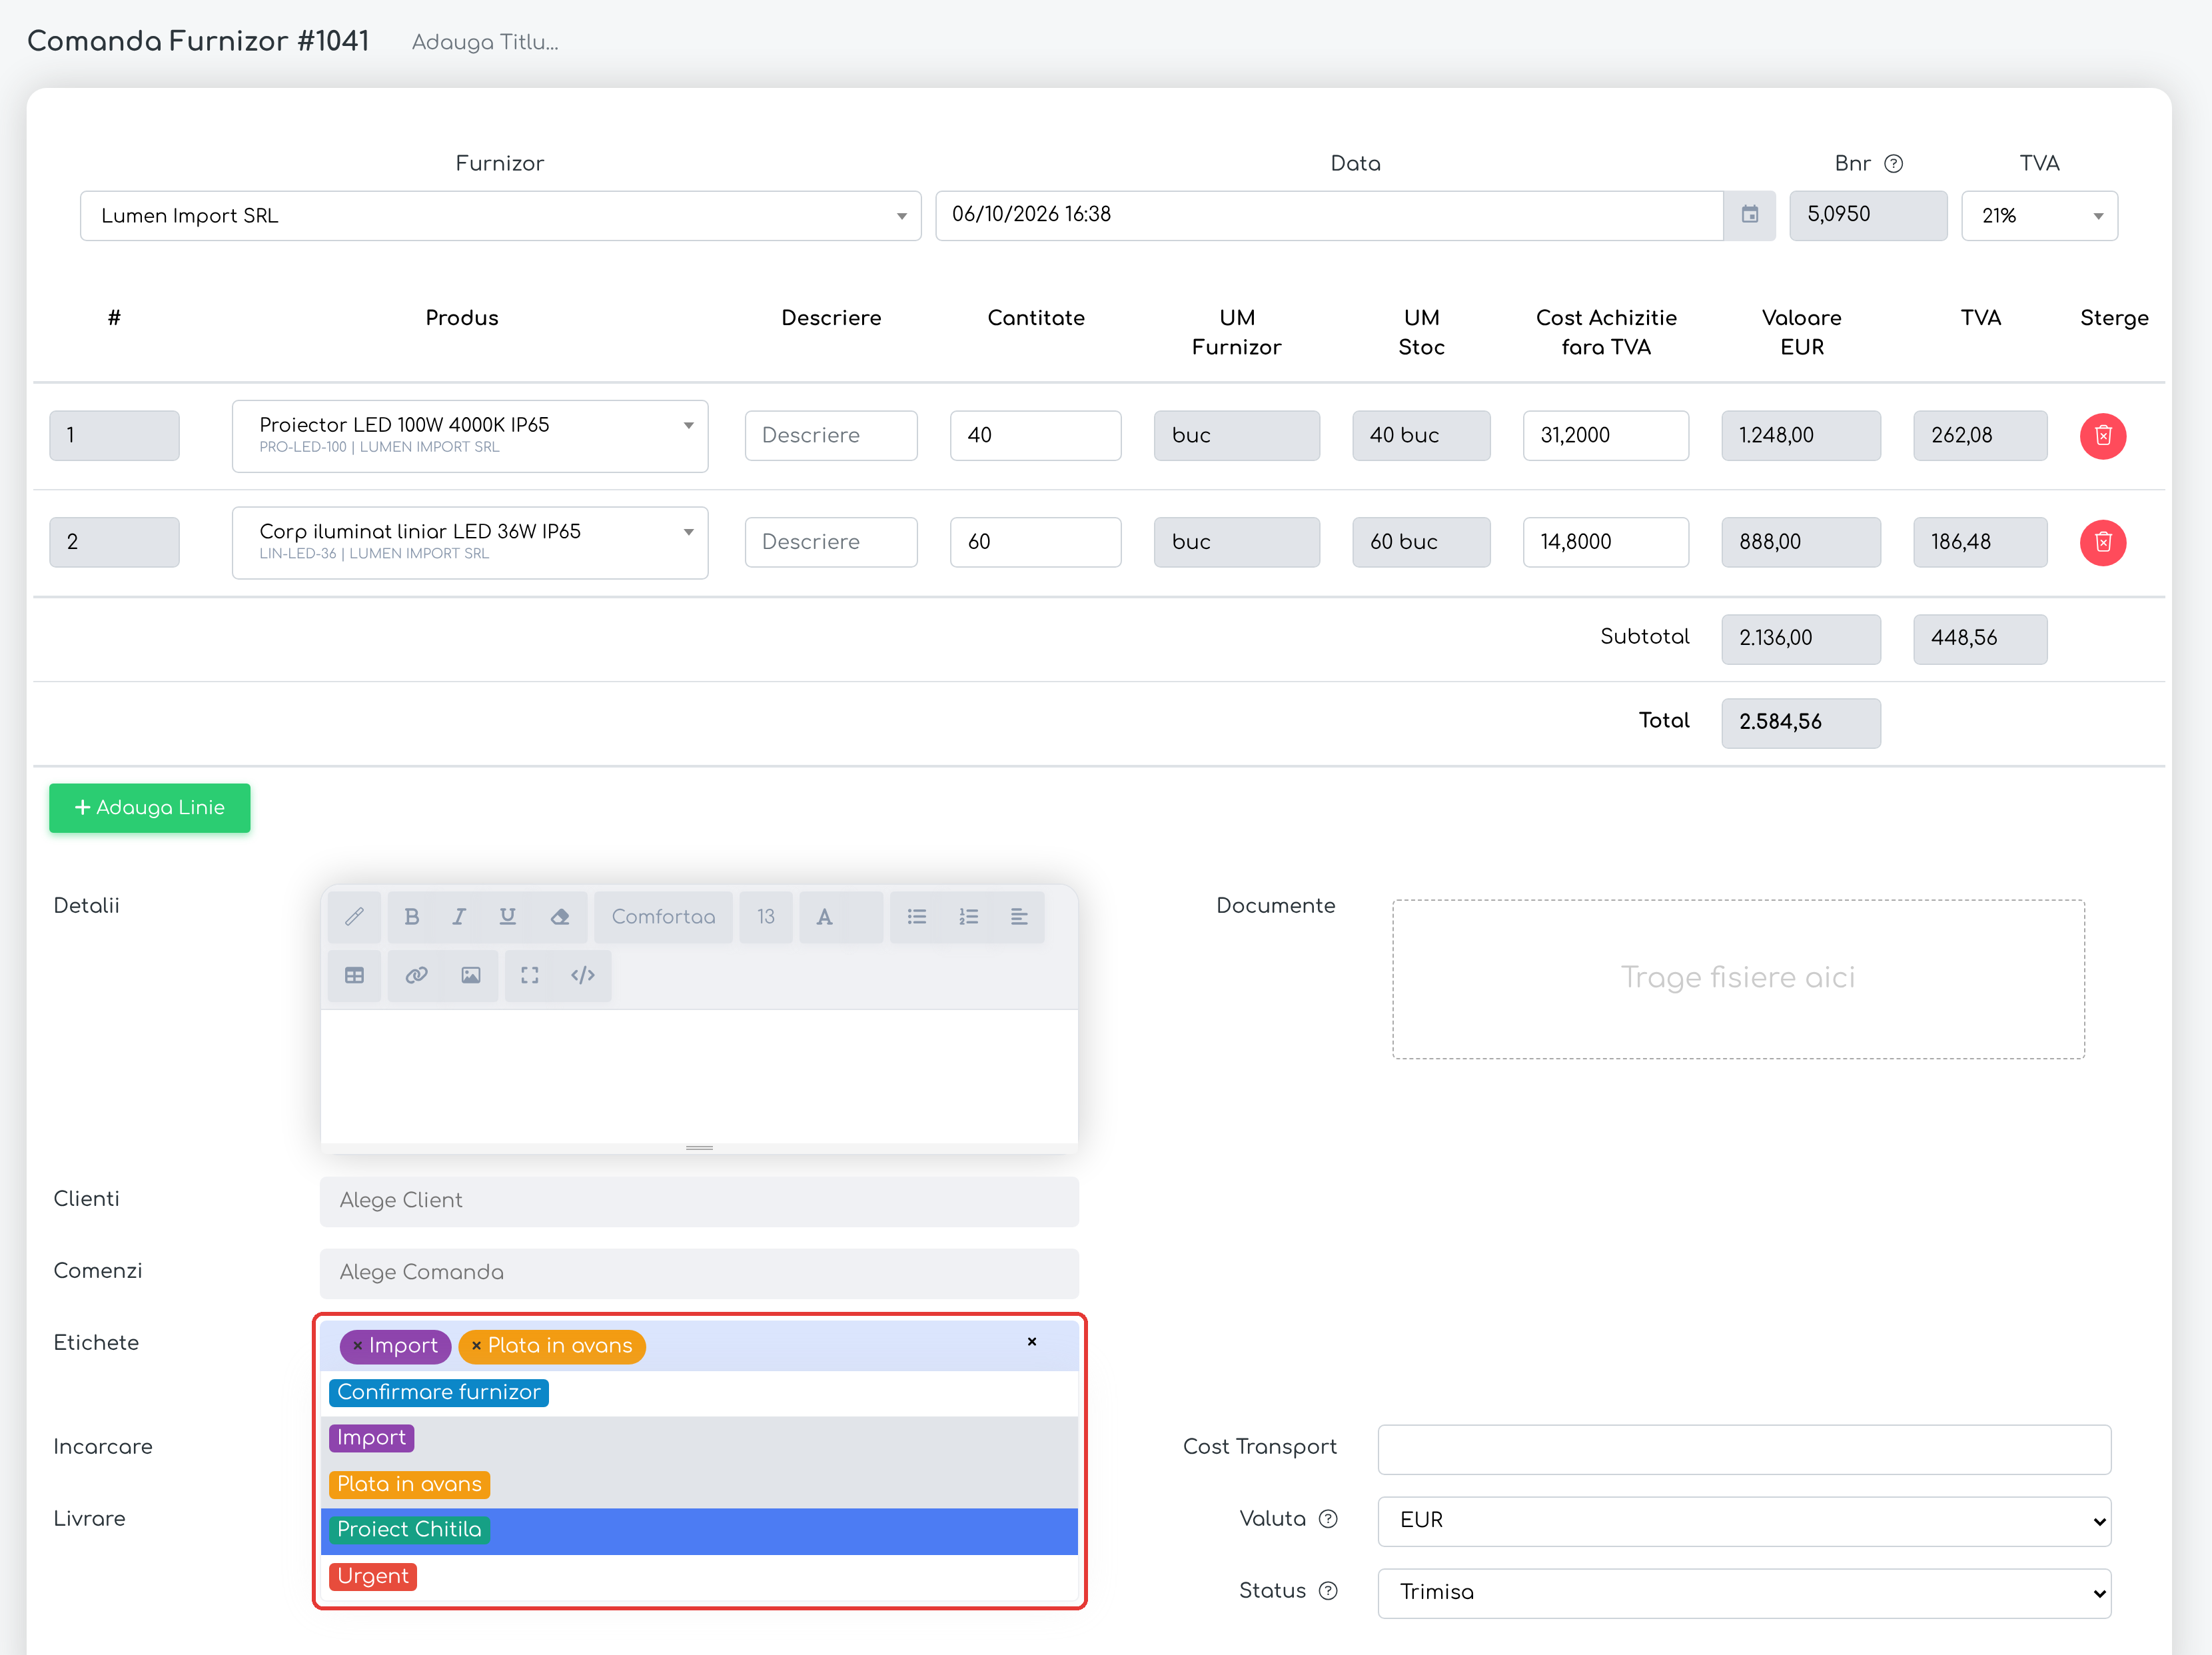Open the date picker calendar icon

[1750, 215]
